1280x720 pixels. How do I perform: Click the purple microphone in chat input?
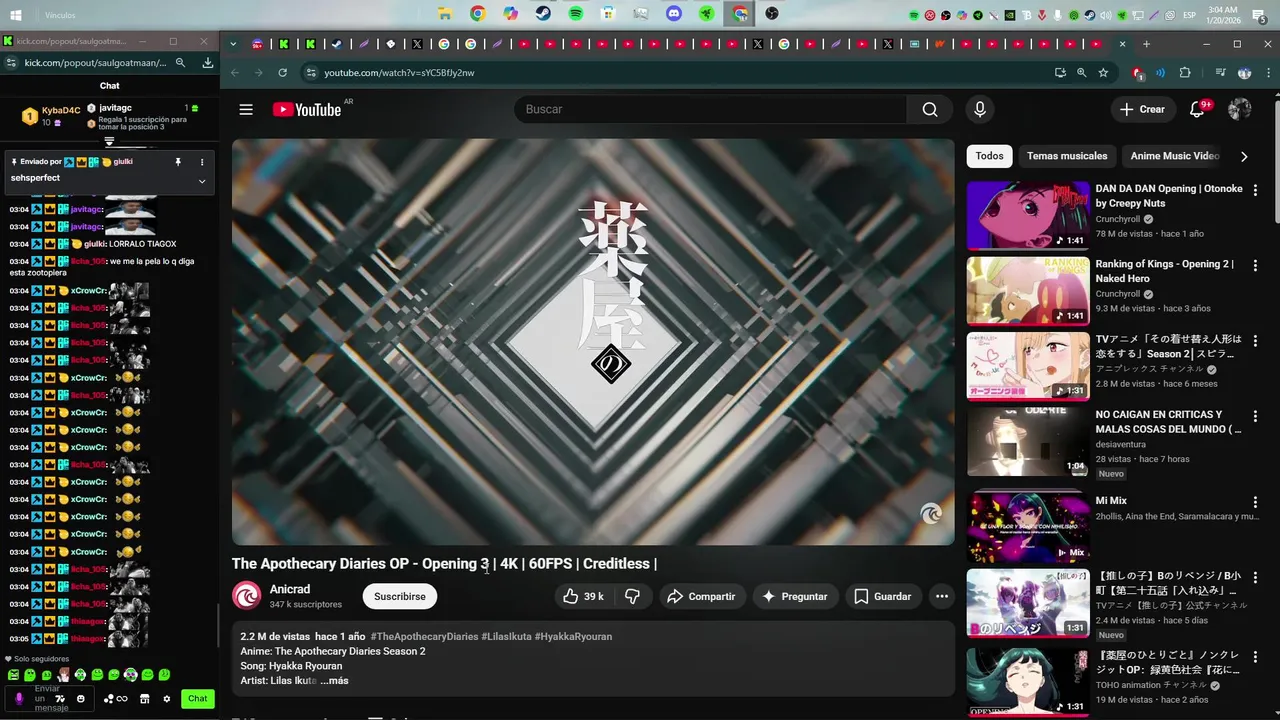[19, 698]
